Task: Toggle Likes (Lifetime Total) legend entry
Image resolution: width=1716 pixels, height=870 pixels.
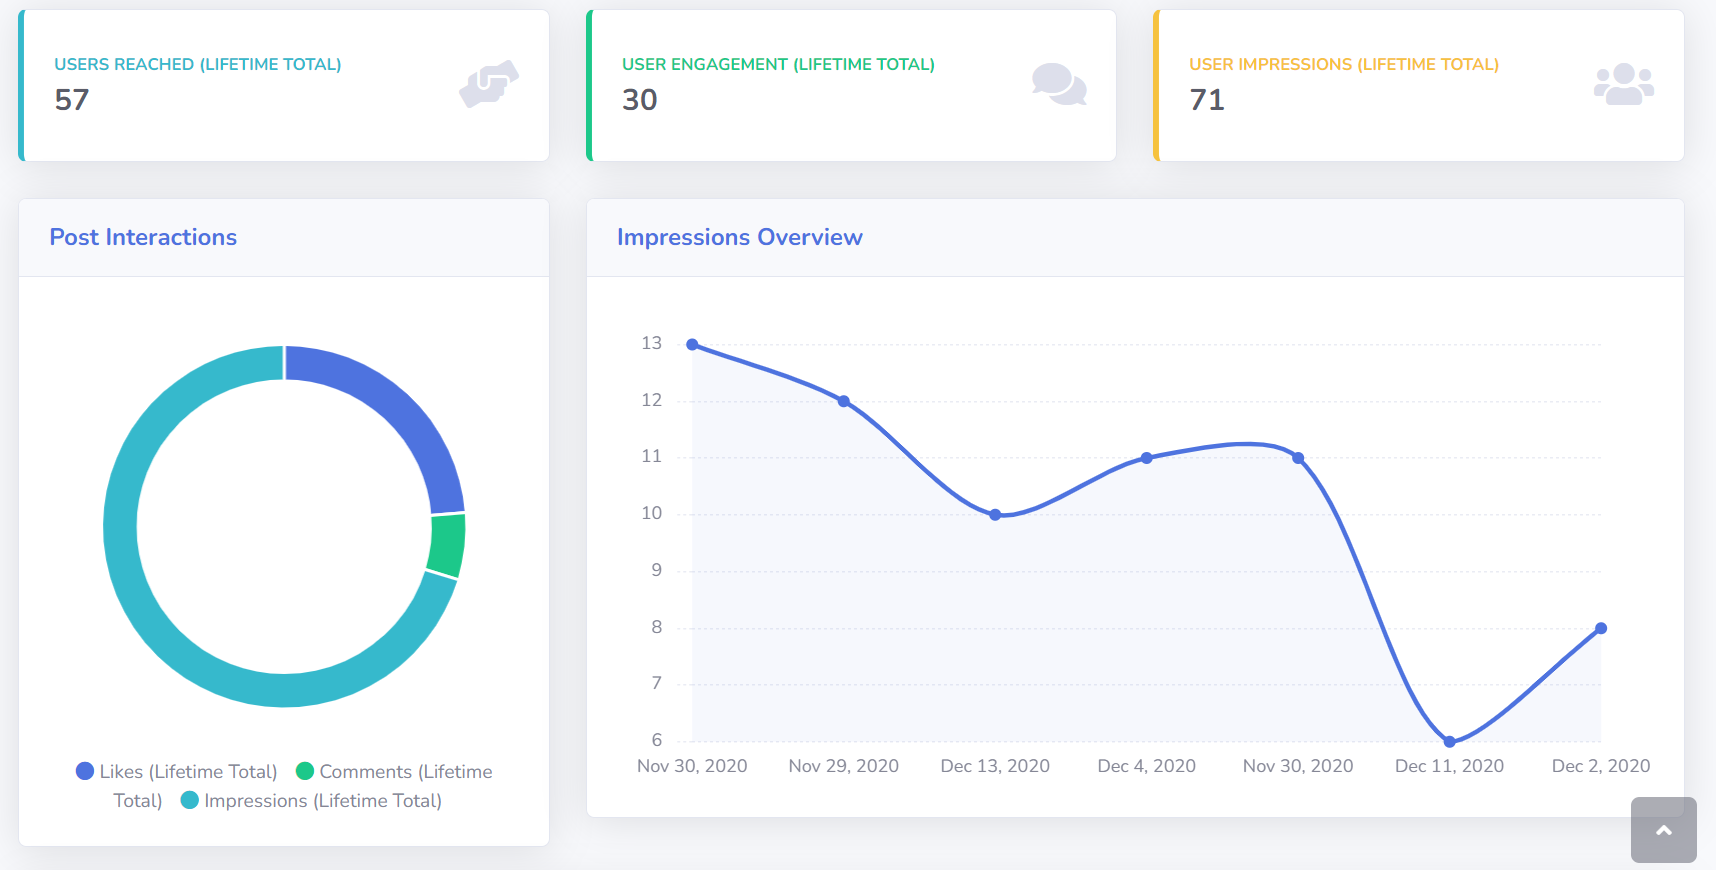Action: pos(177,771)
